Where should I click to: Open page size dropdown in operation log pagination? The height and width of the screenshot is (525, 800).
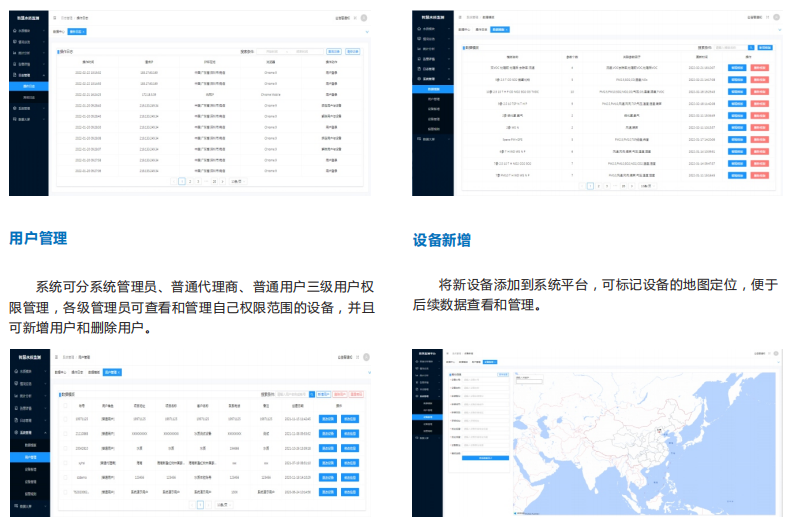tap(237, 182)
